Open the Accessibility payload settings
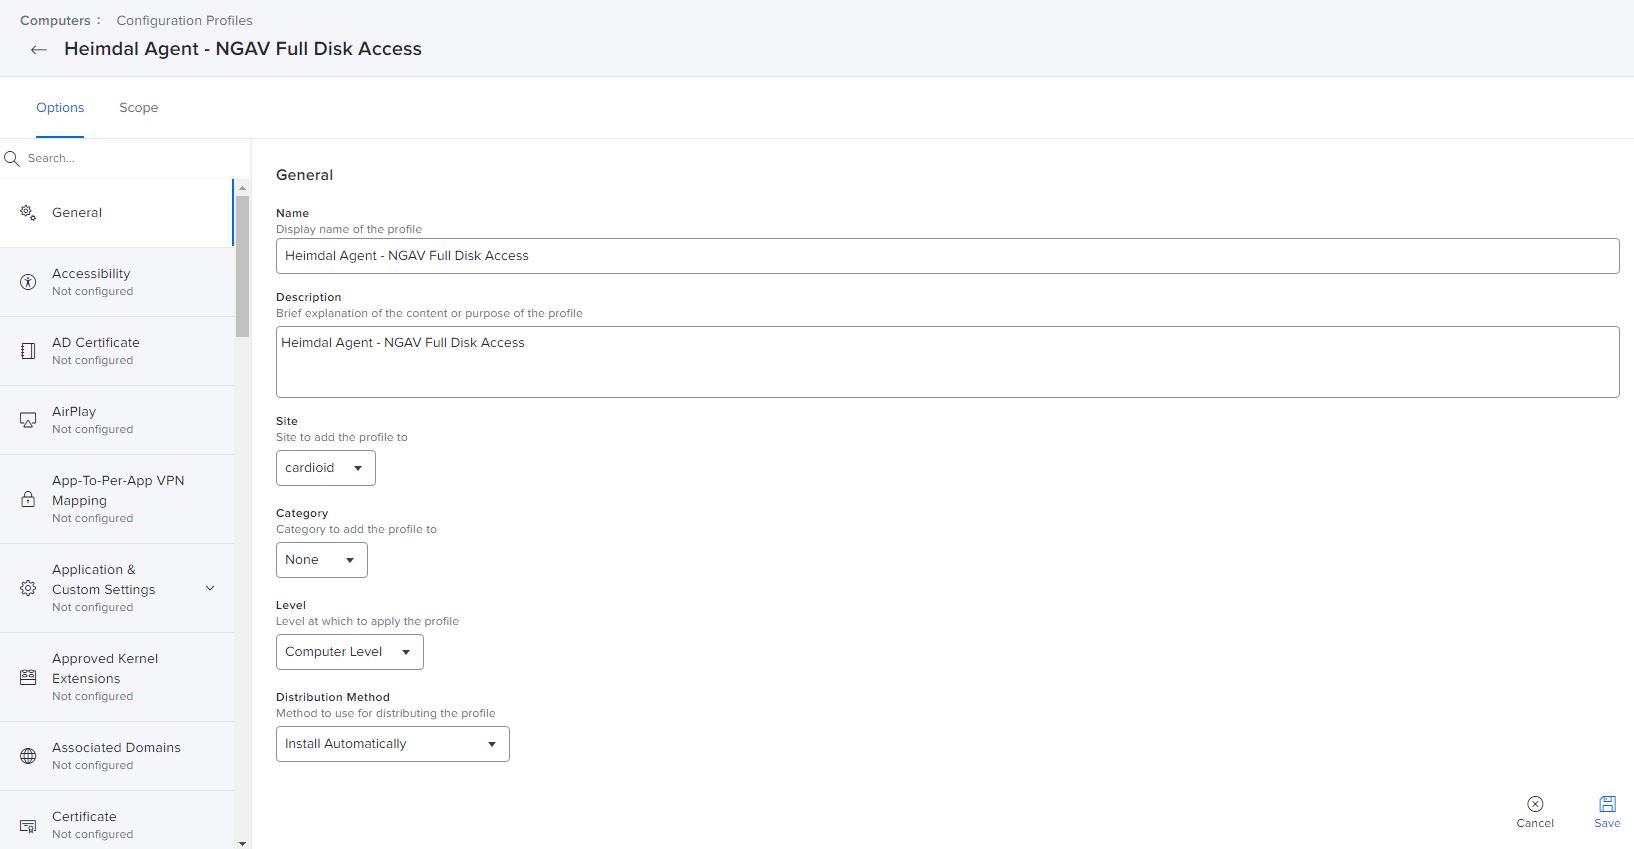This screenshot has width=1634, height=849. pyautogui.click(x=117, y=282)
